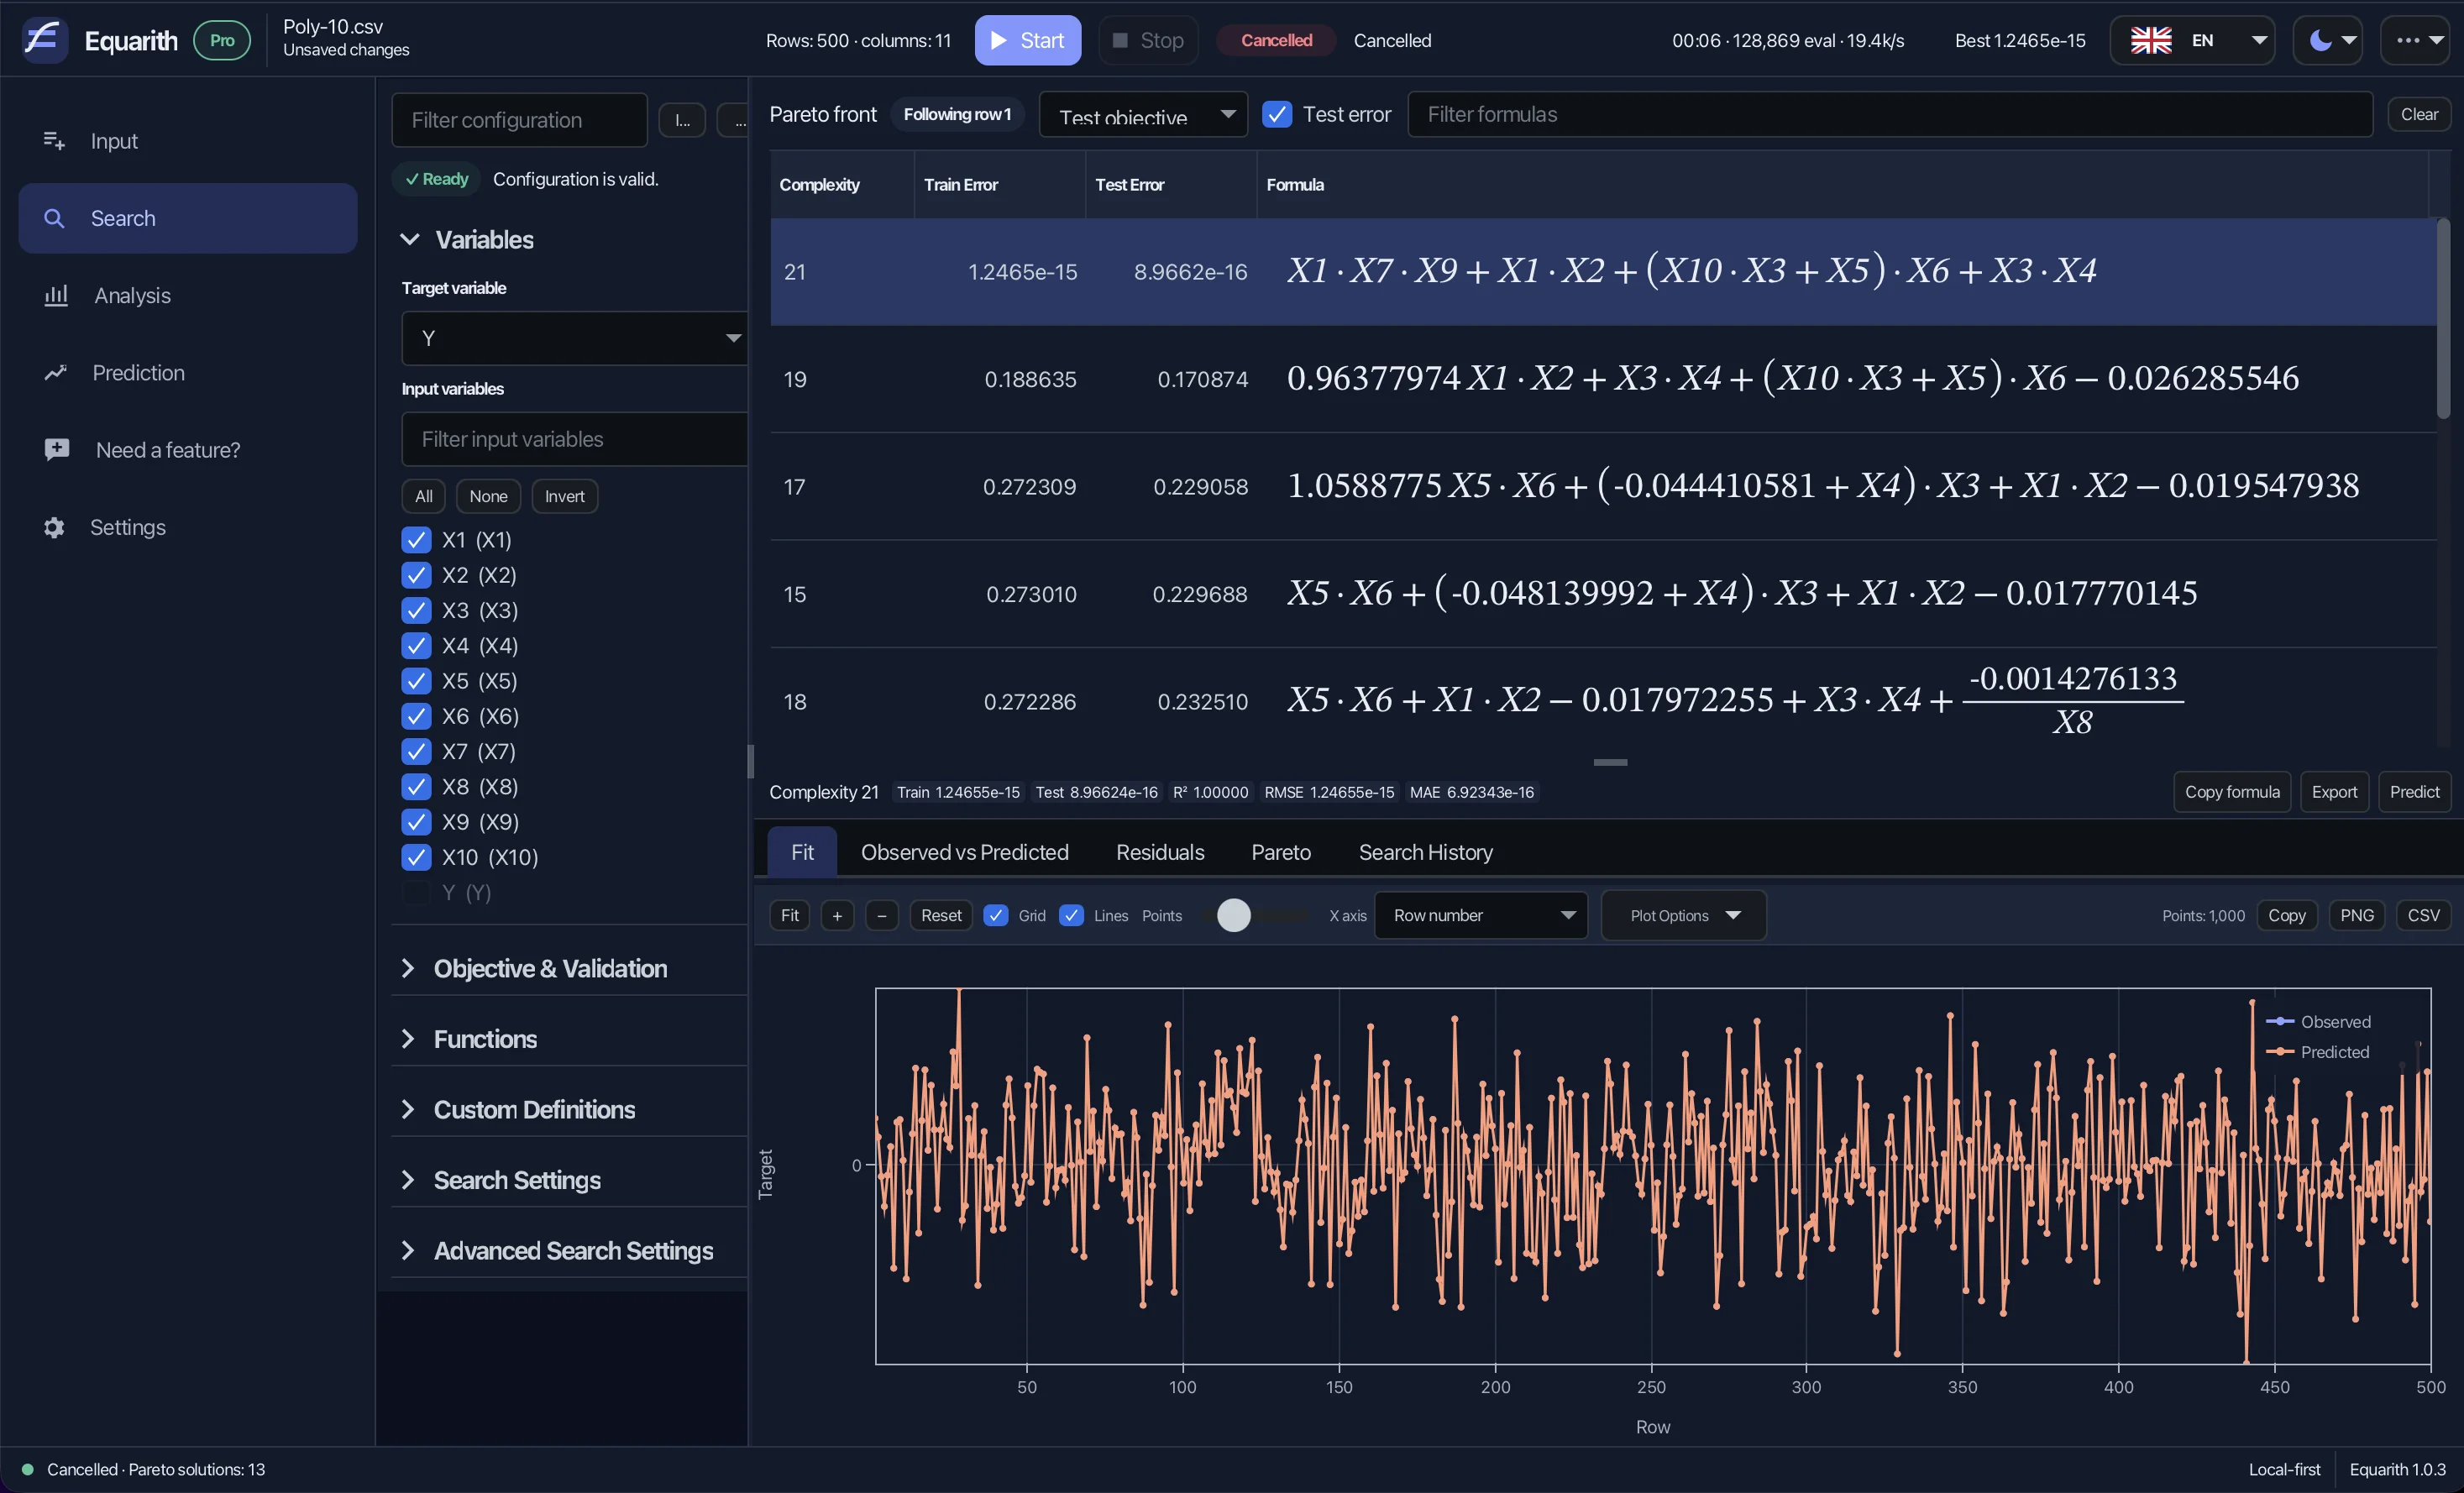
Task: Click the Need a feature chat icon
Action: 57,450
